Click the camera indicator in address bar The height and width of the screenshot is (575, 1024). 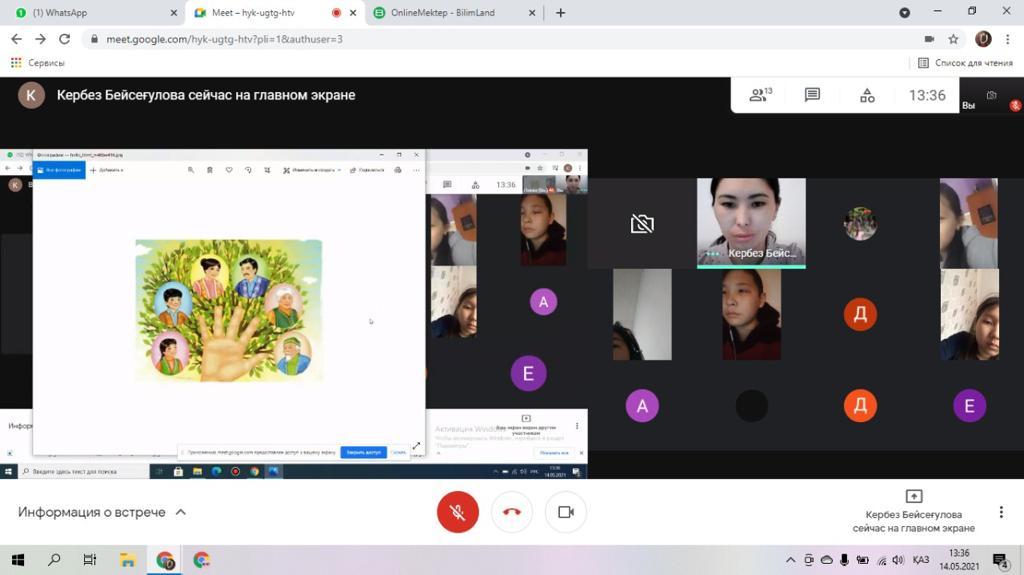pos(929,39)
